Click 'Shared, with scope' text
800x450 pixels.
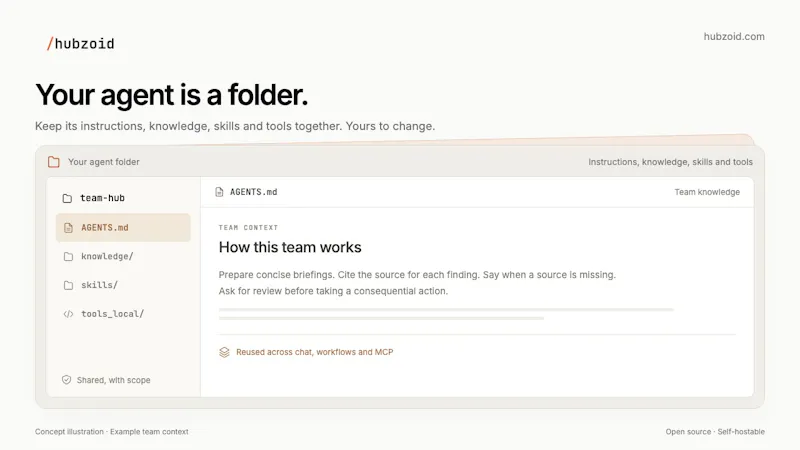[113, 380]
